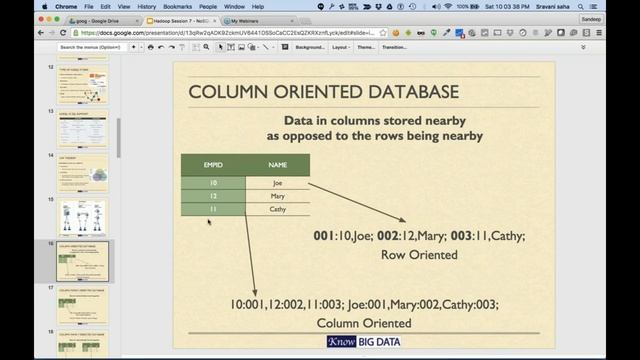640x360 pixels.
Task: Collapse the toolbar with the double chevron
Action: (x=583, y=47)
